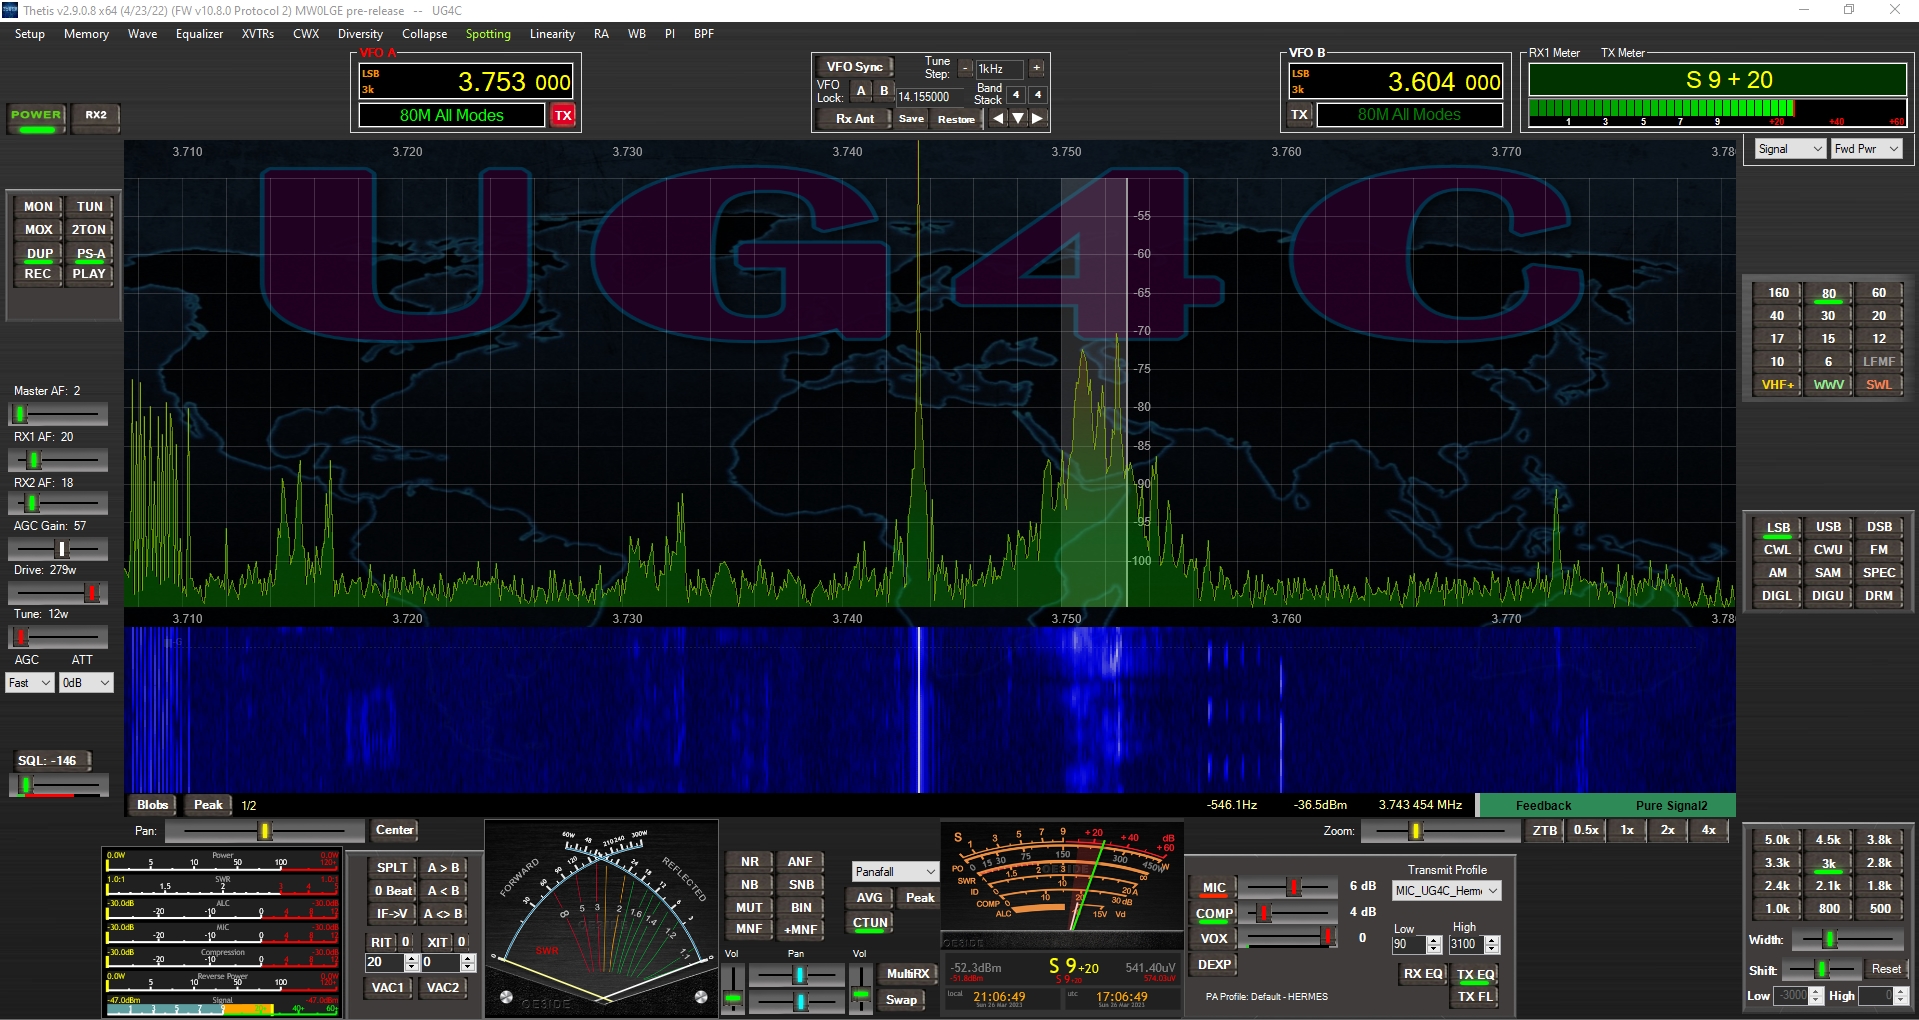This screenshot has width=1919, height=1020.
Task: Increase tune step with plus button
Action: 1037,68
